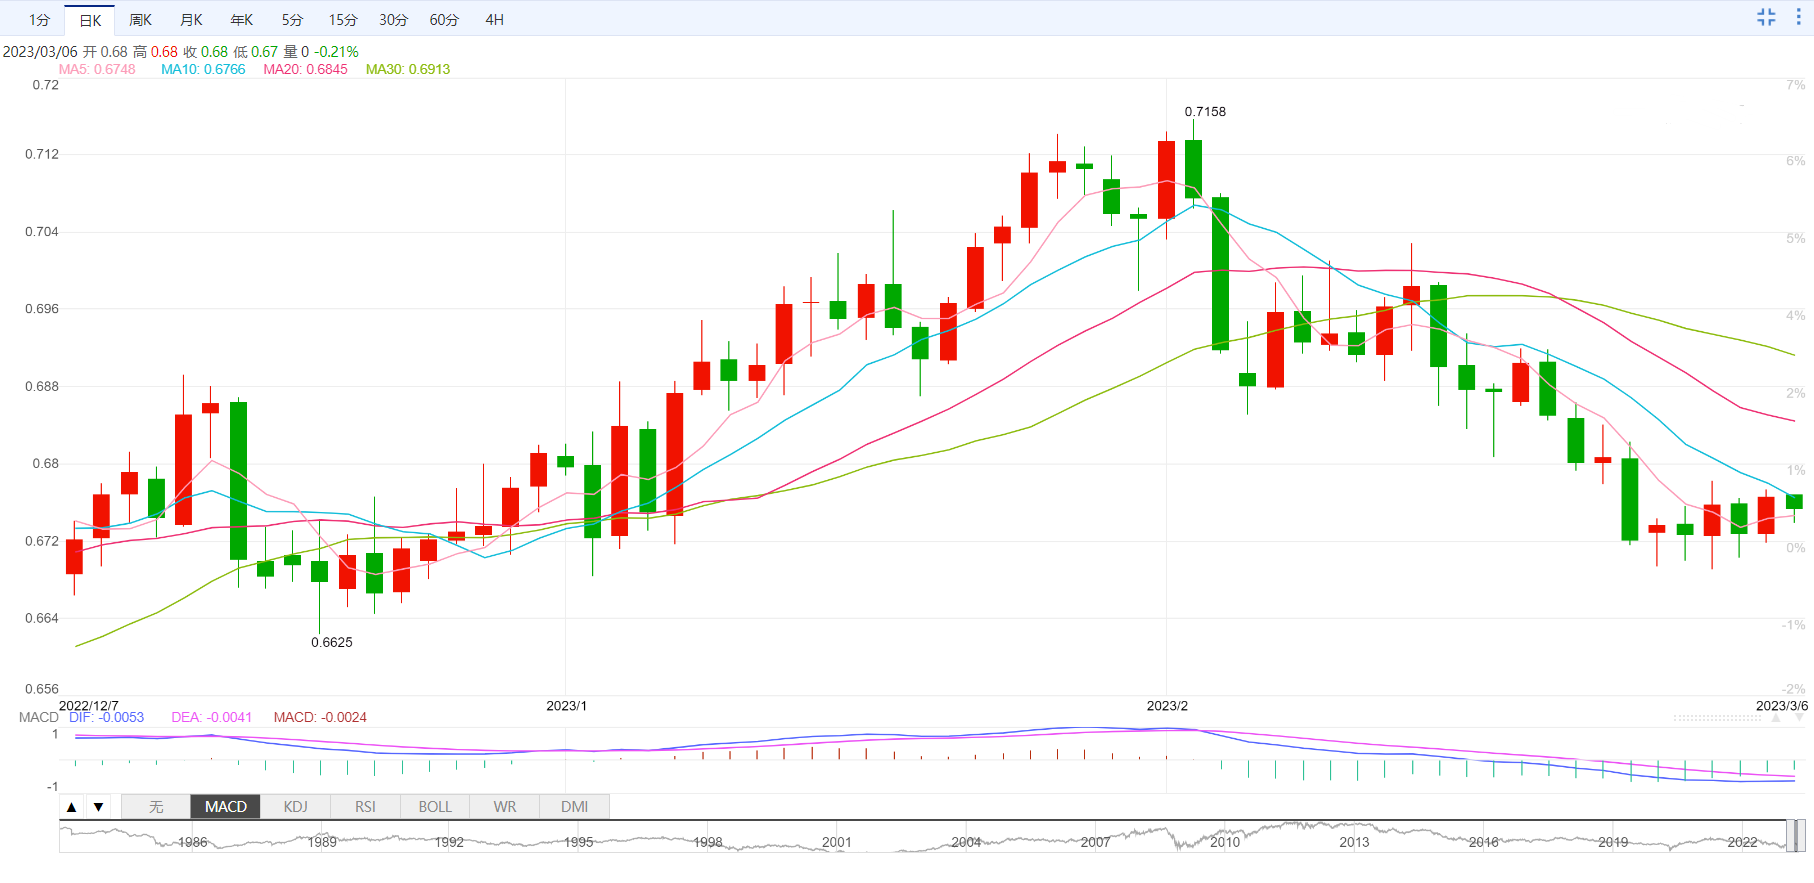Click the up triangle indicator arrow
1814x883 pixels.
71,807
